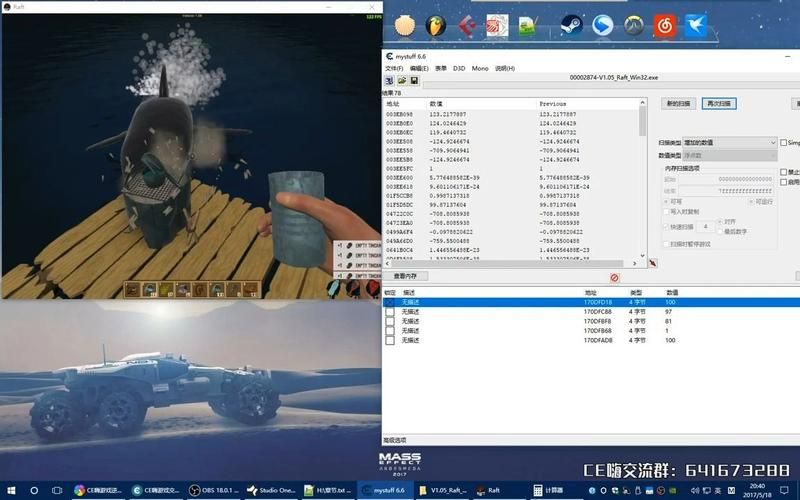Image resolution: width=800 pixels, height=500 pixels.
Task: Click the floppy disk save icon in mystuff
Action: (414, 81)
